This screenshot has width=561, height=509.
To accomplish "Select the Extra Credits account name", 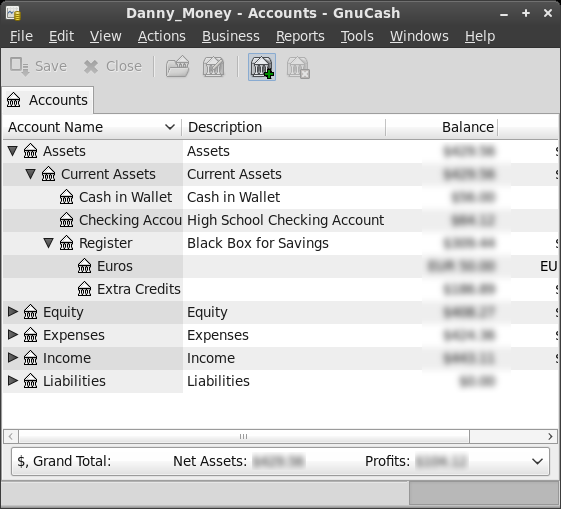I will (139, 289).
